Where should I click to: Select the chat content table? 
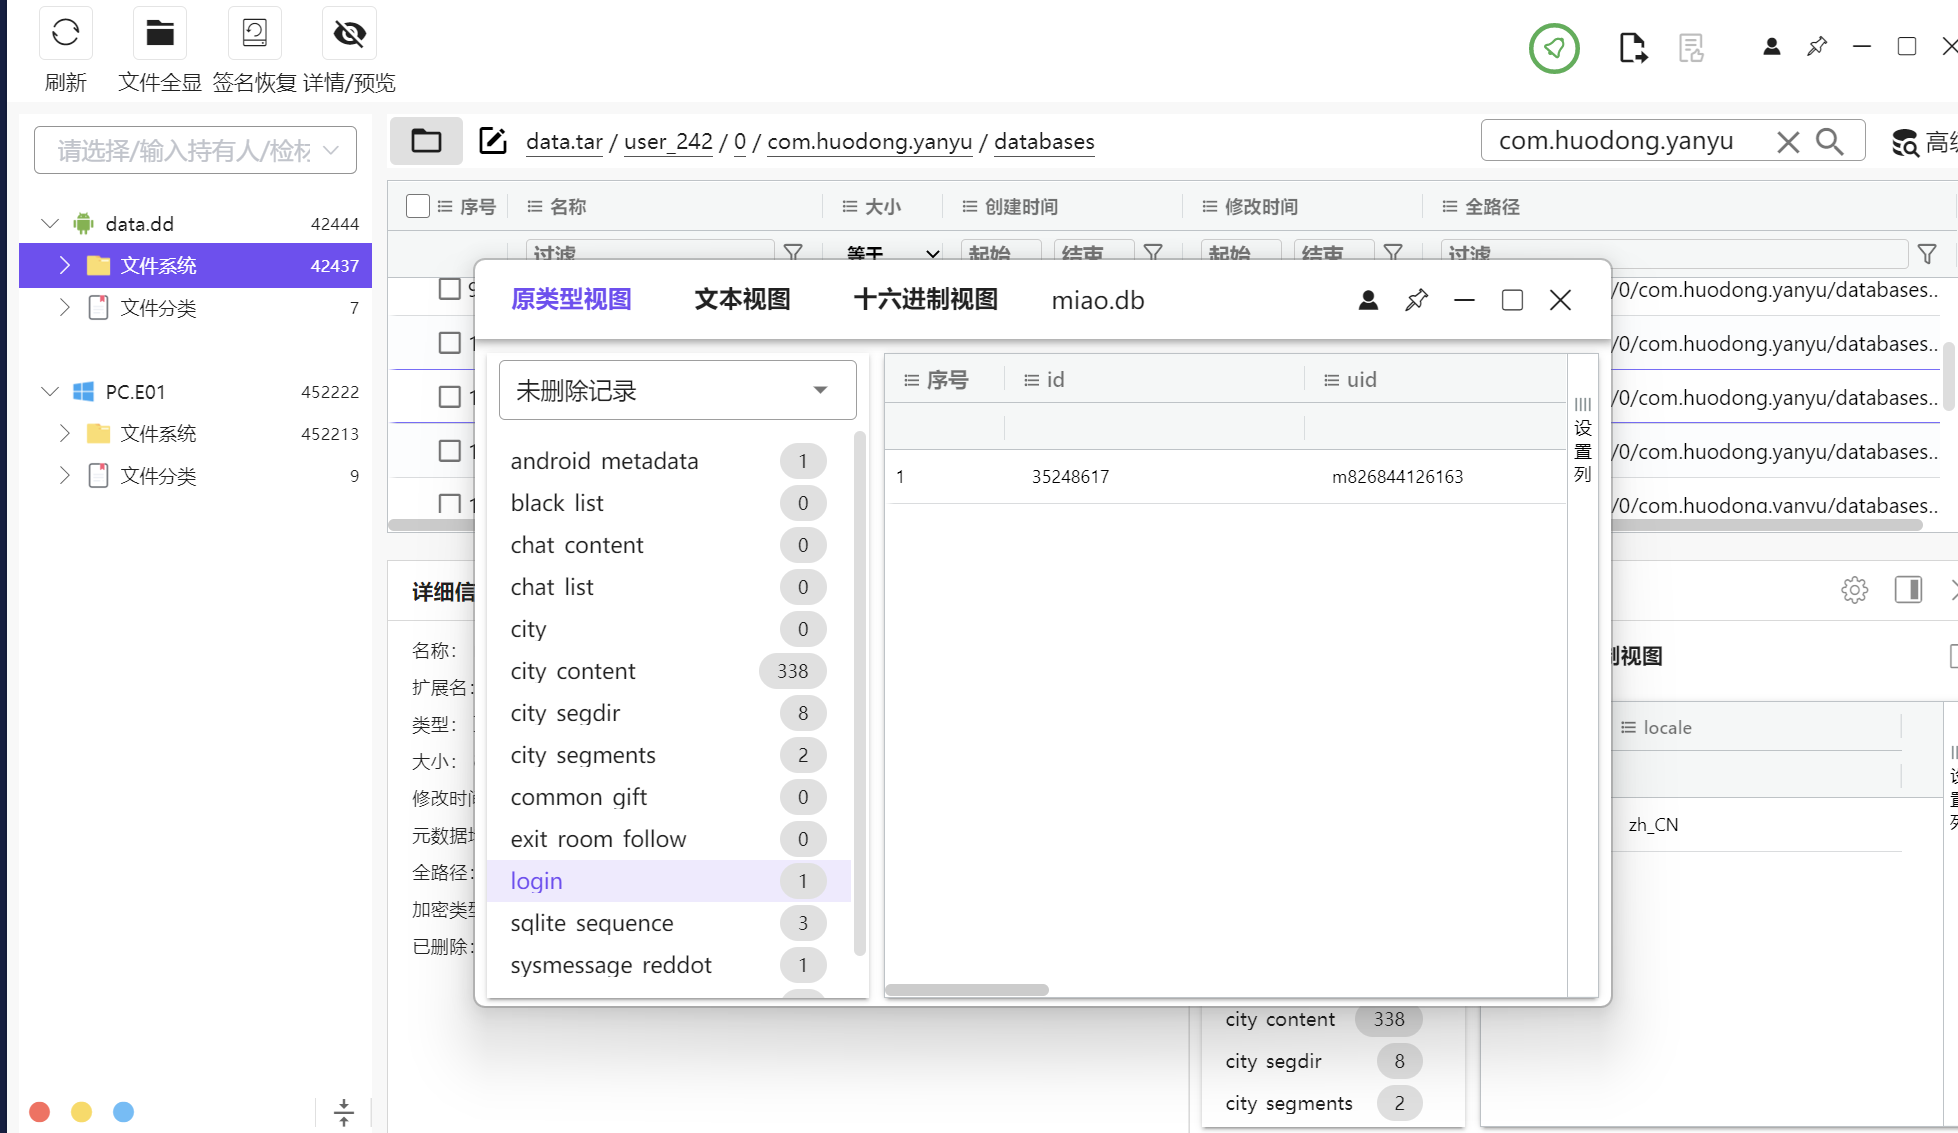click(x=668, y=545)
